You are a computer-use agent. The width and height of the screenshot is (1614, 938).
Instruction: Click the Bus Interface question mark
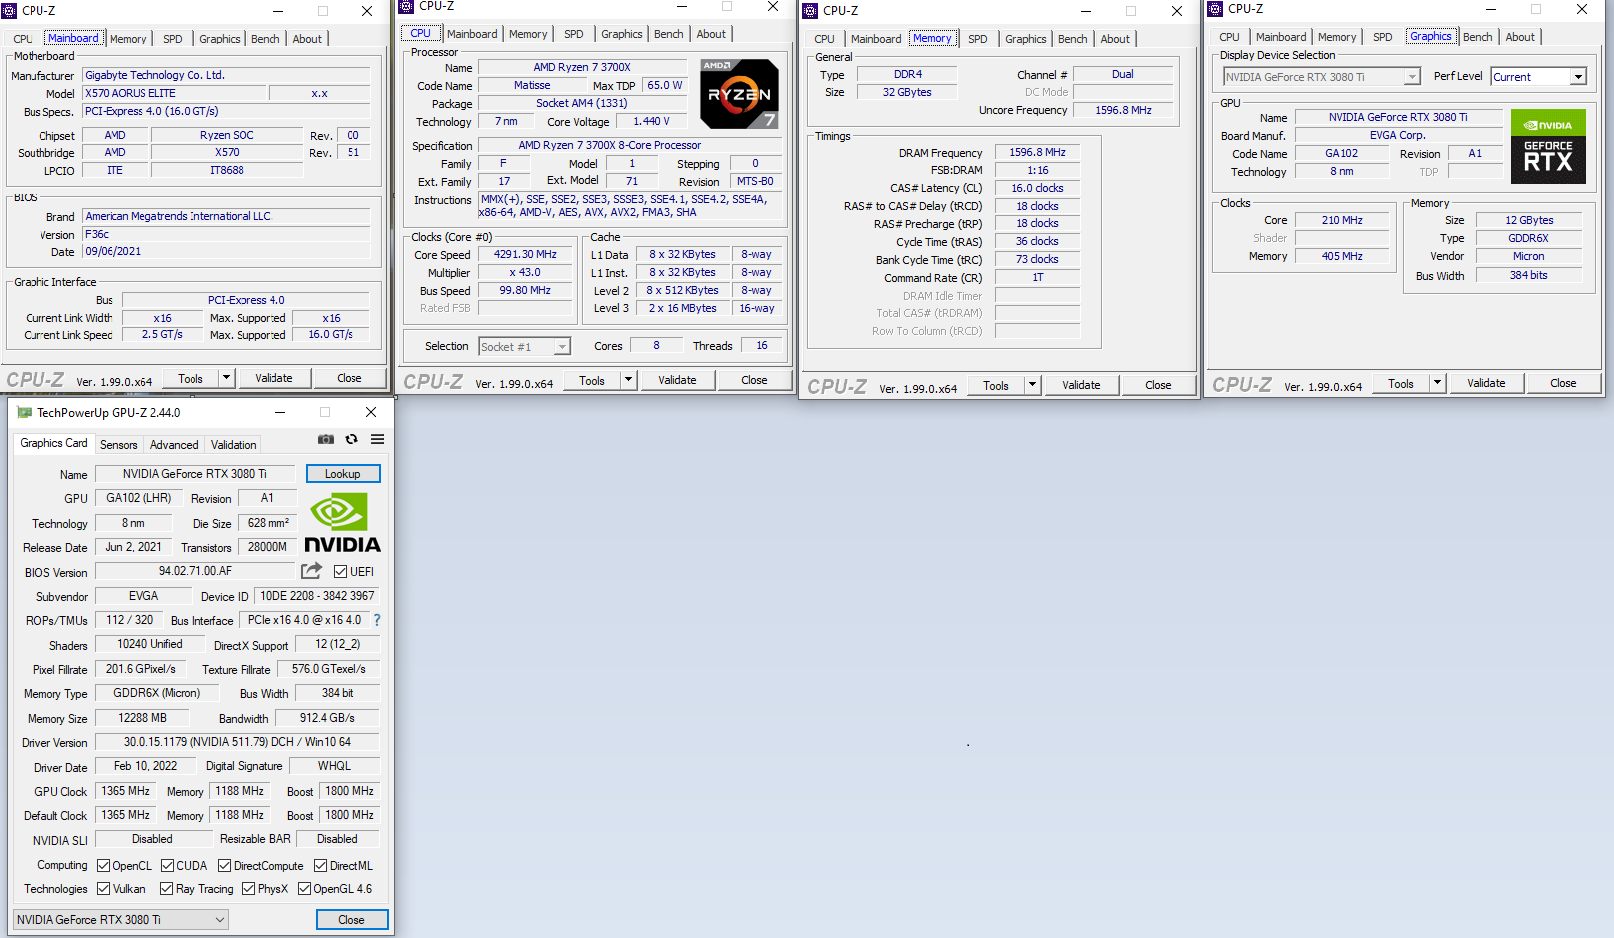point(377,620)
